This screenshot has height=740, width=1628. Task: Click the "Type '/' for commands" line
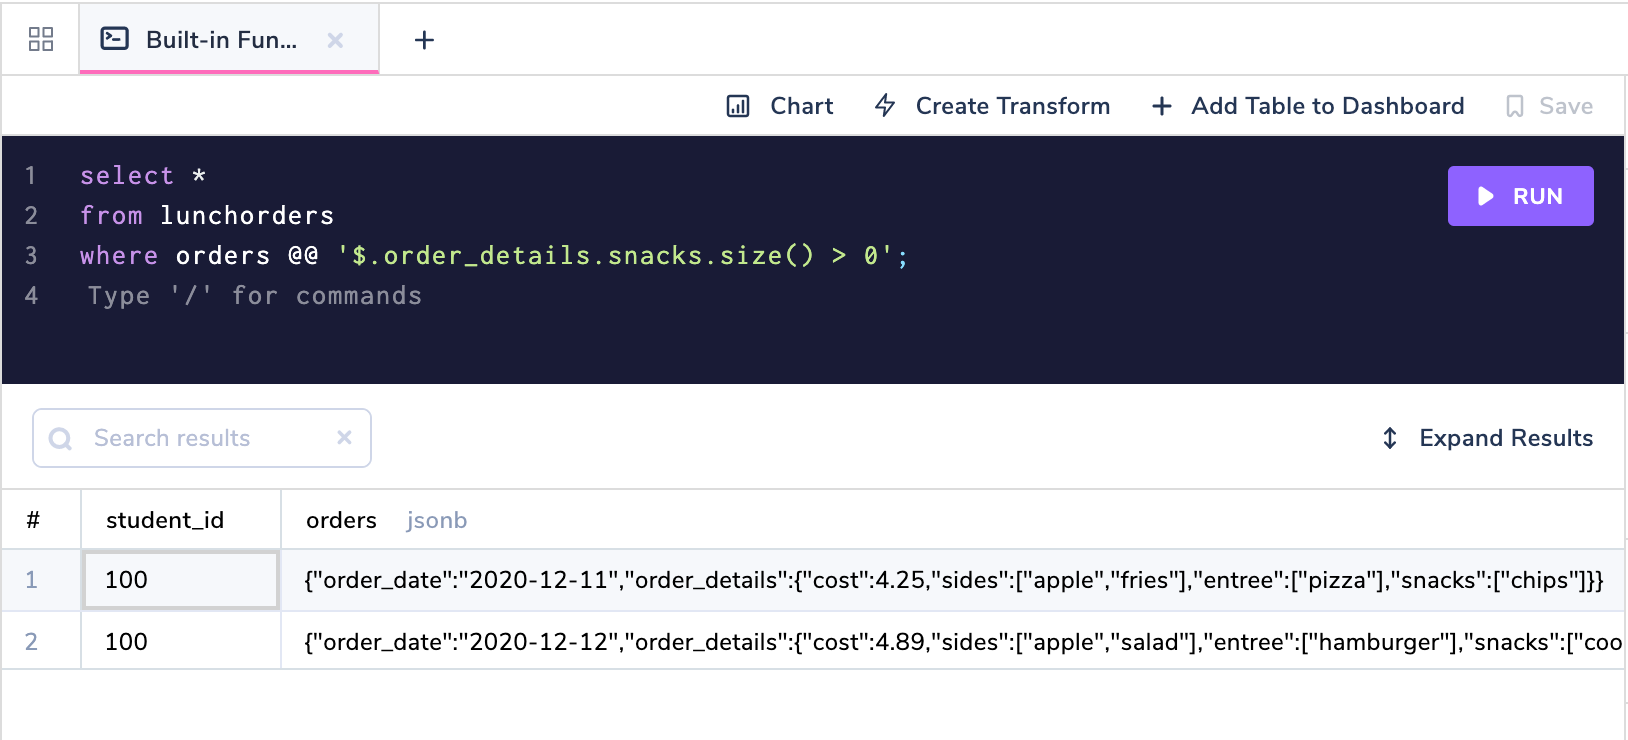255,296
